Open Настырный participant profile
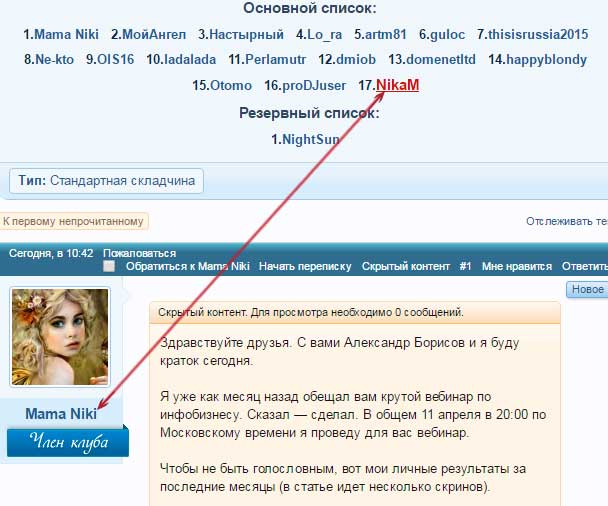This screenshot has width=608, height=506. point(246,34)
